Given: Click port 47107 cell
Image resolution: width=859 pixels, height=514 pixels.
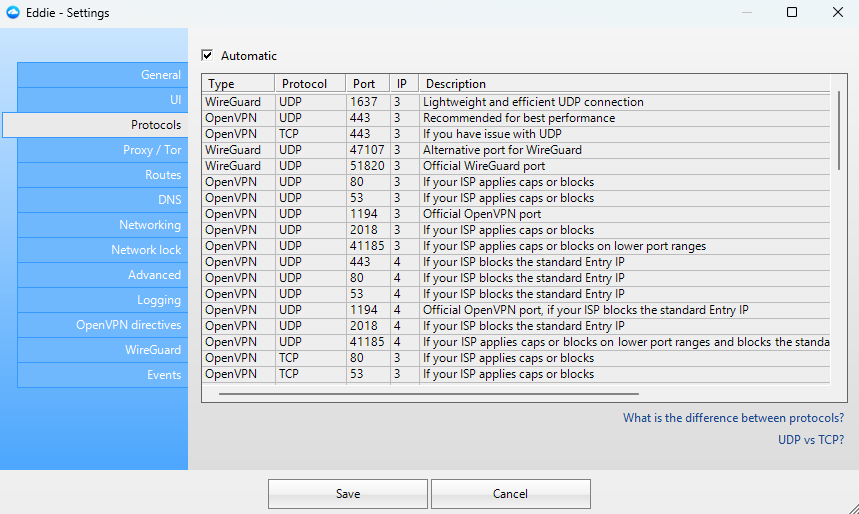Looking at the screenshot, I should point(366,150).
